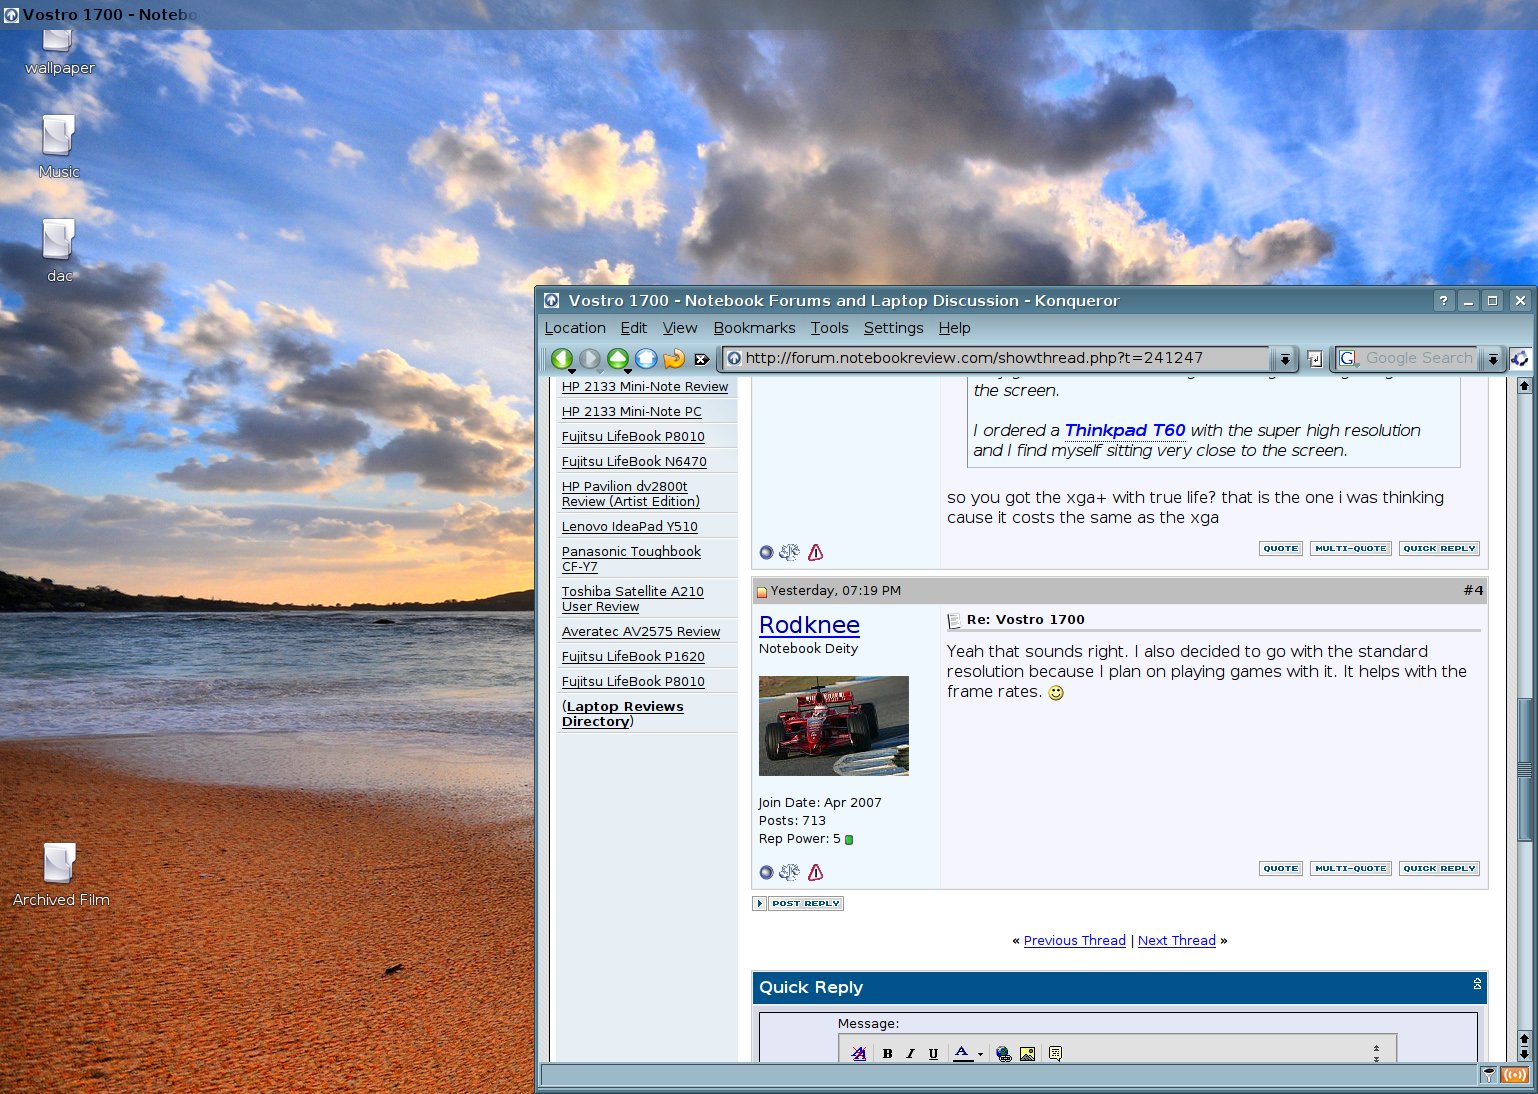1538x1094 pixels.
Task: Click the Remove Text Formatting icon in Quick Reply
Action: (x=858, y=1053)
